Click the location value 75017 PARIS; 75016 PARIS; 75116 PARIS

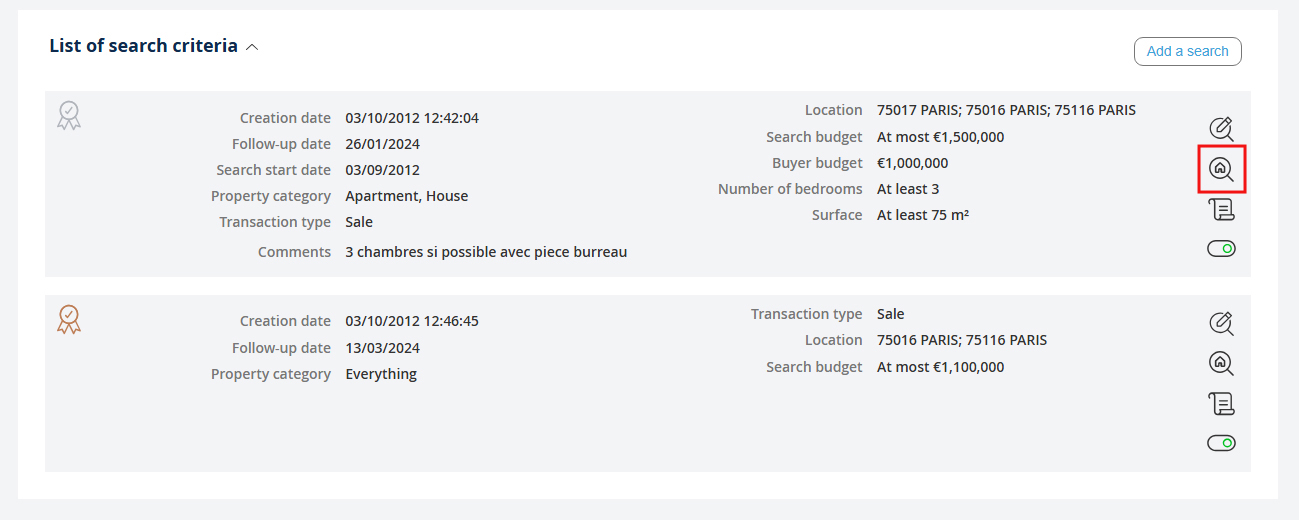(x=1006, y=110)
